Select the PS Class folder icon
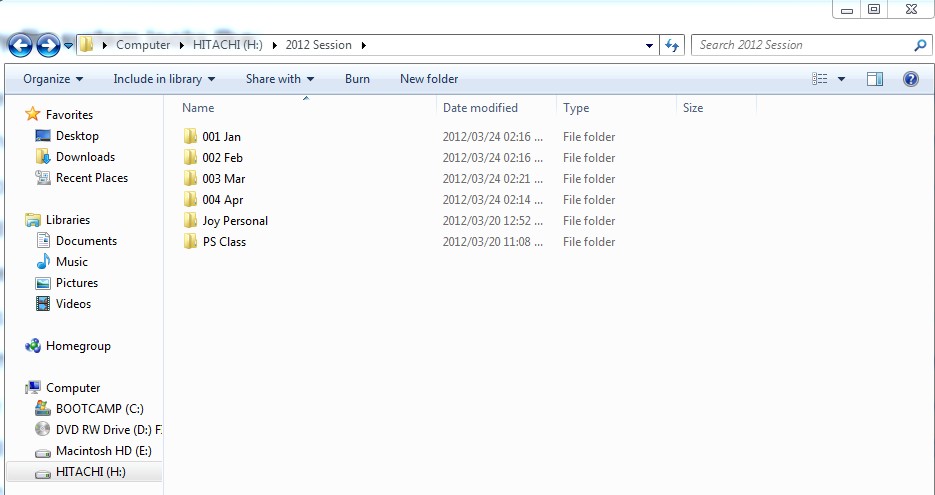 pyautogui.click(x=190, y=242)
